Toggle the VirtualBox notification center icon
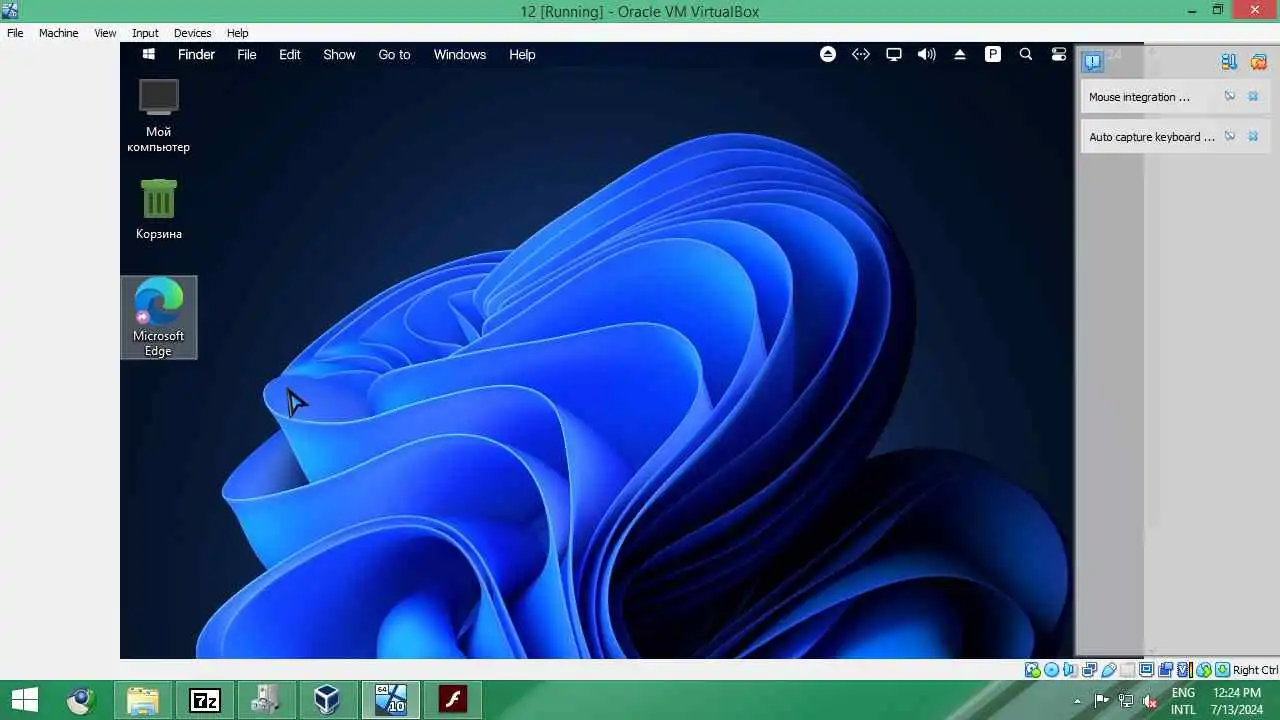 (1092, 62)
